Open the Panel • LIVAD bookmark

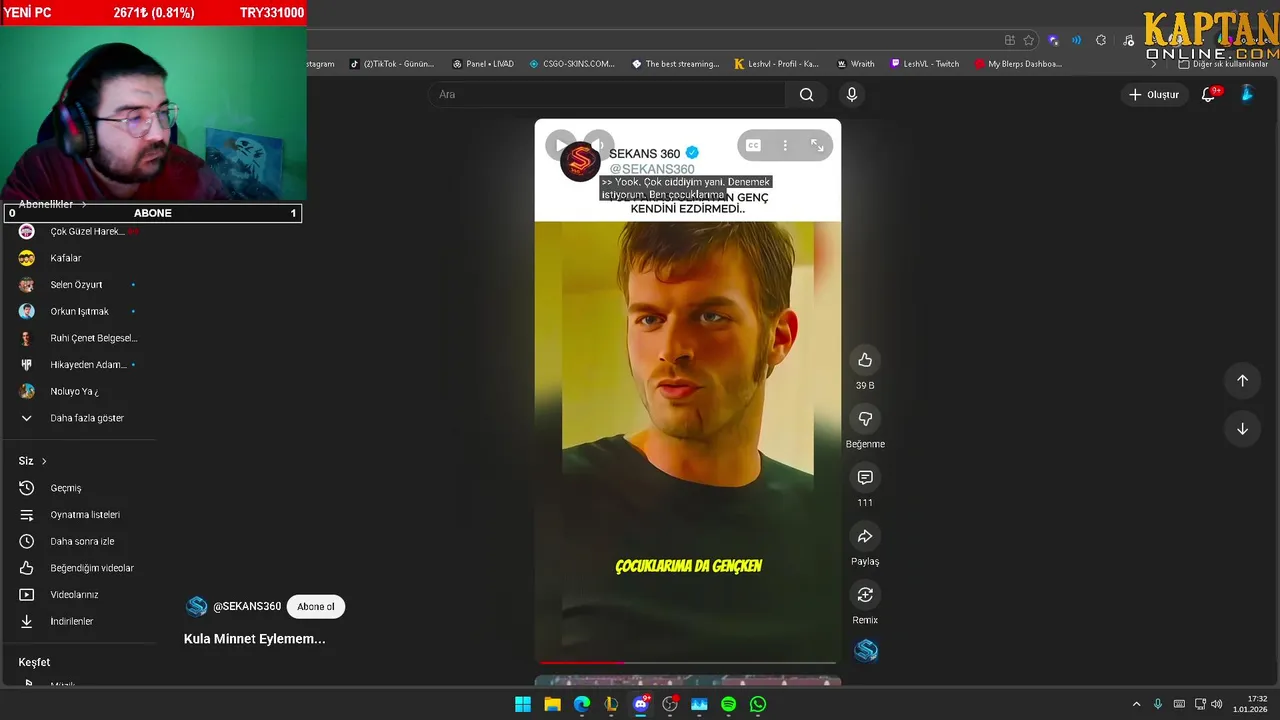(483, 64)
